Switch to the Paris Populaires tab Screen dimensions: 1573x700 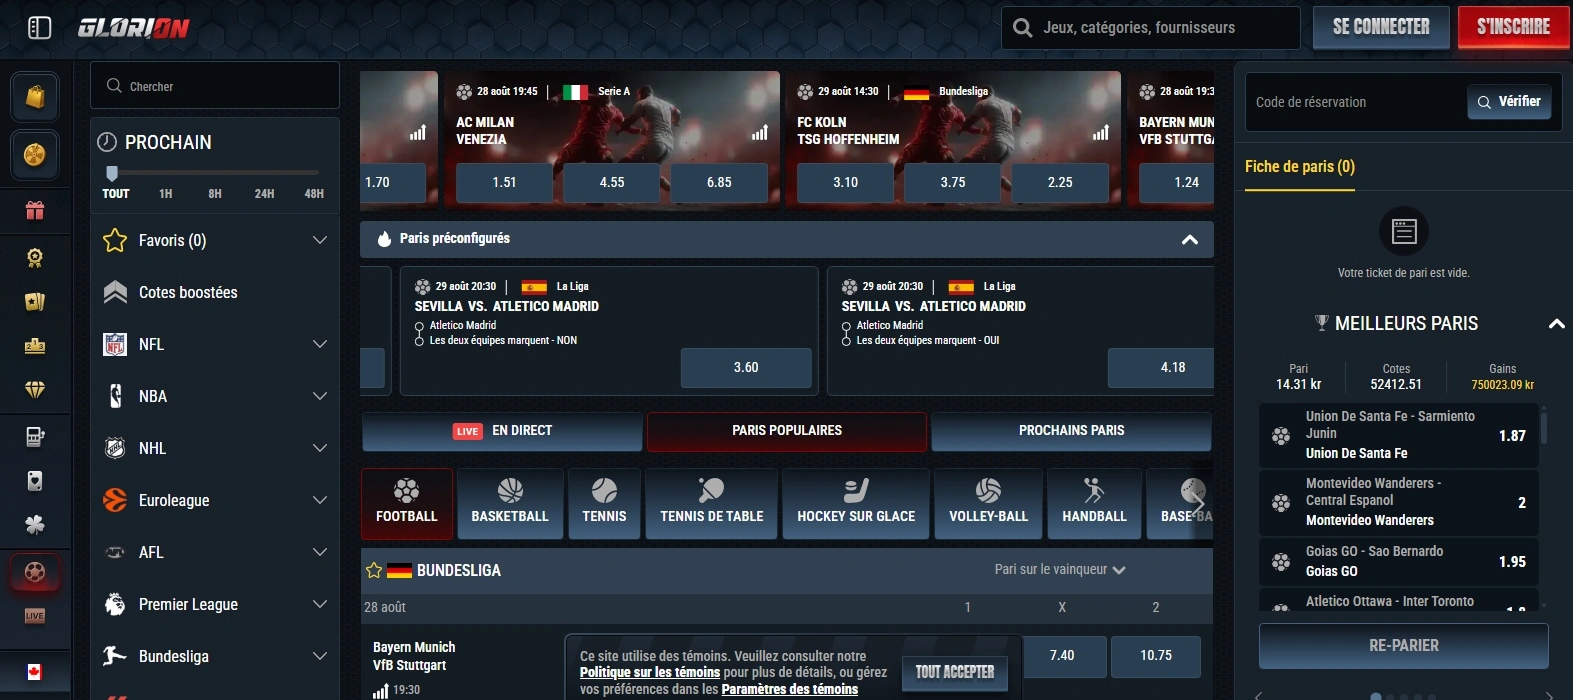pos(787,431)
